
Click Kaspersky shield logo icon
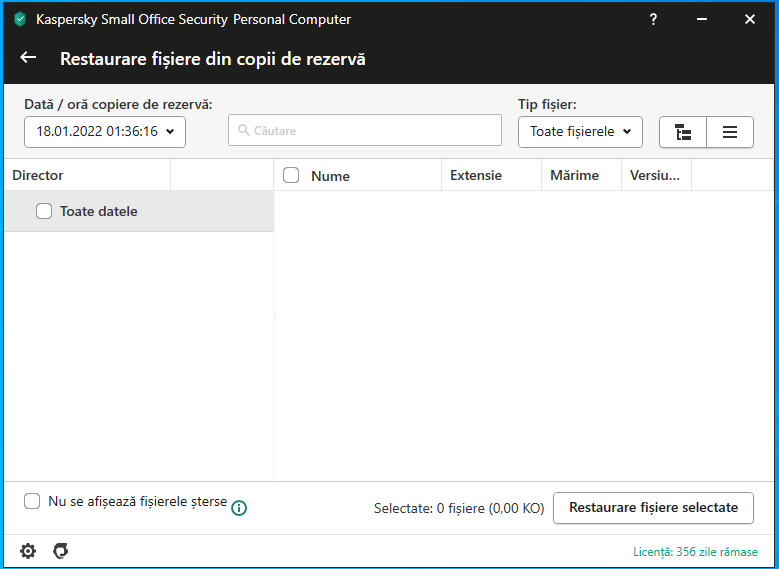[x=20, y=19]
